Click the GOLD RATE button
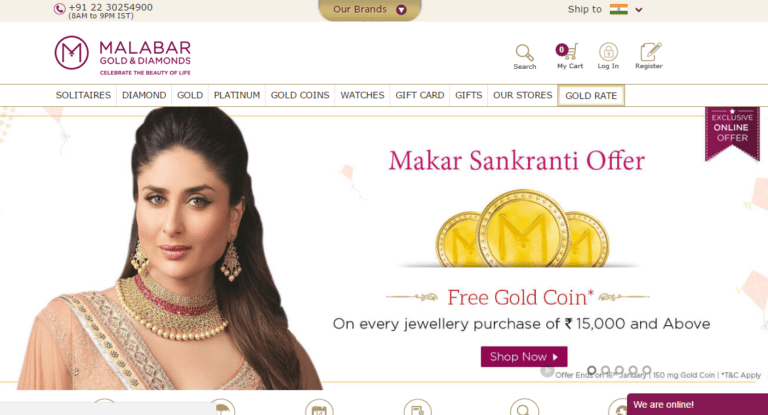Image resolution: width=768 pixels, height=415 pixels. click(591, 96)
